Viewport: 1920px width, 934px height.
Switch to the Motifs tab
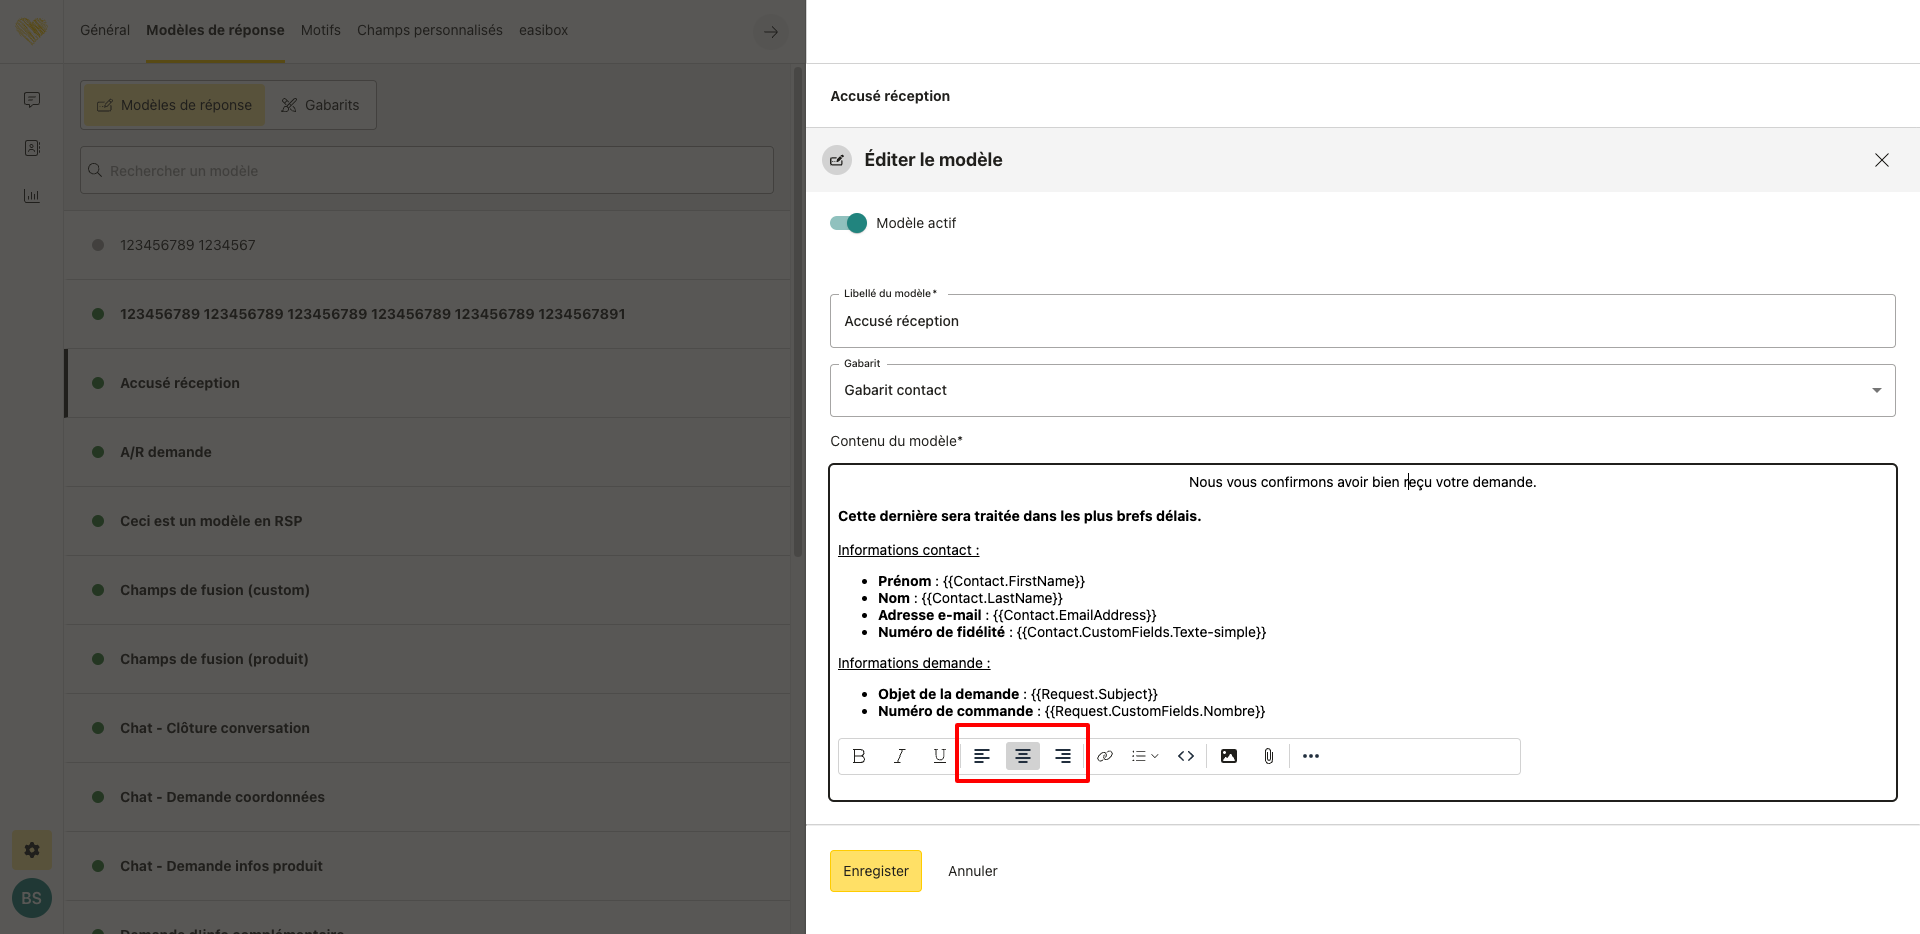pos(320,30)
